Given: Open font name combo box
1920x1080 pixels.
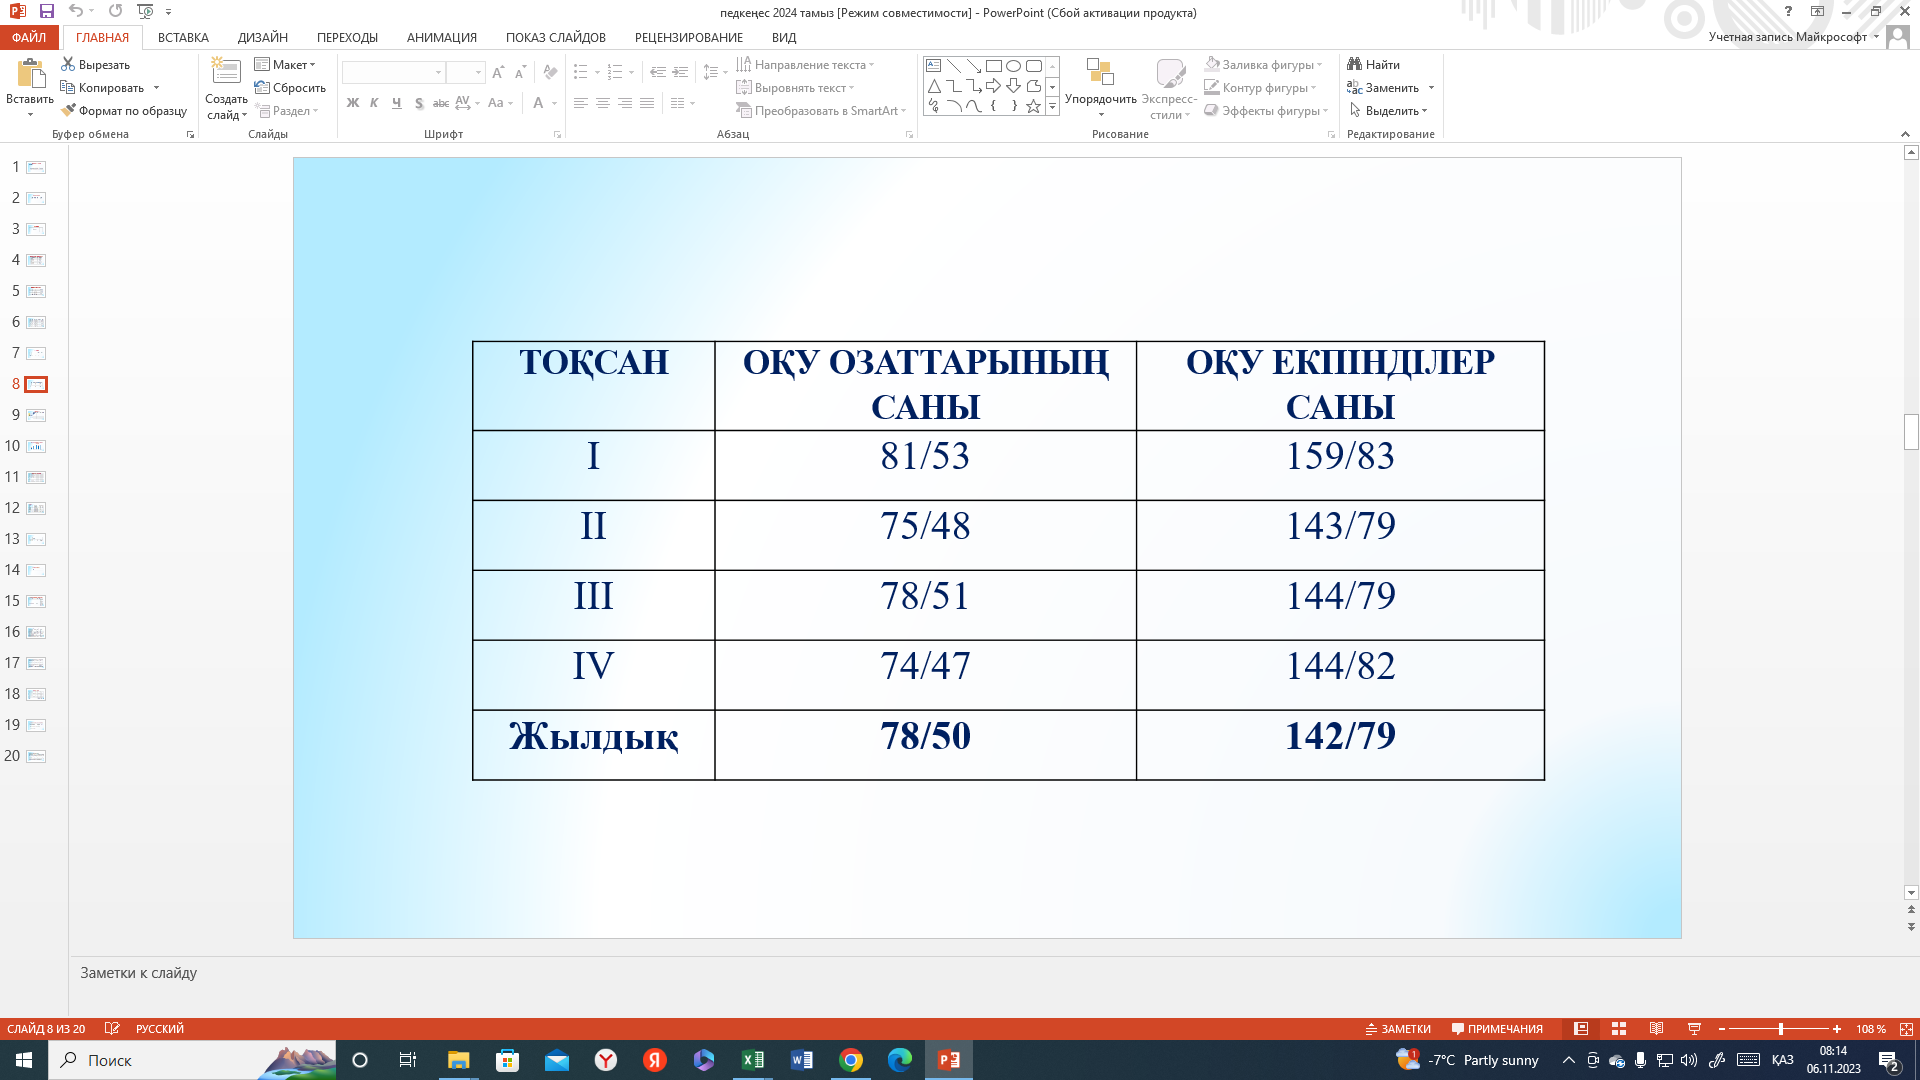Looking at the screenshot, I should point(393,72).
